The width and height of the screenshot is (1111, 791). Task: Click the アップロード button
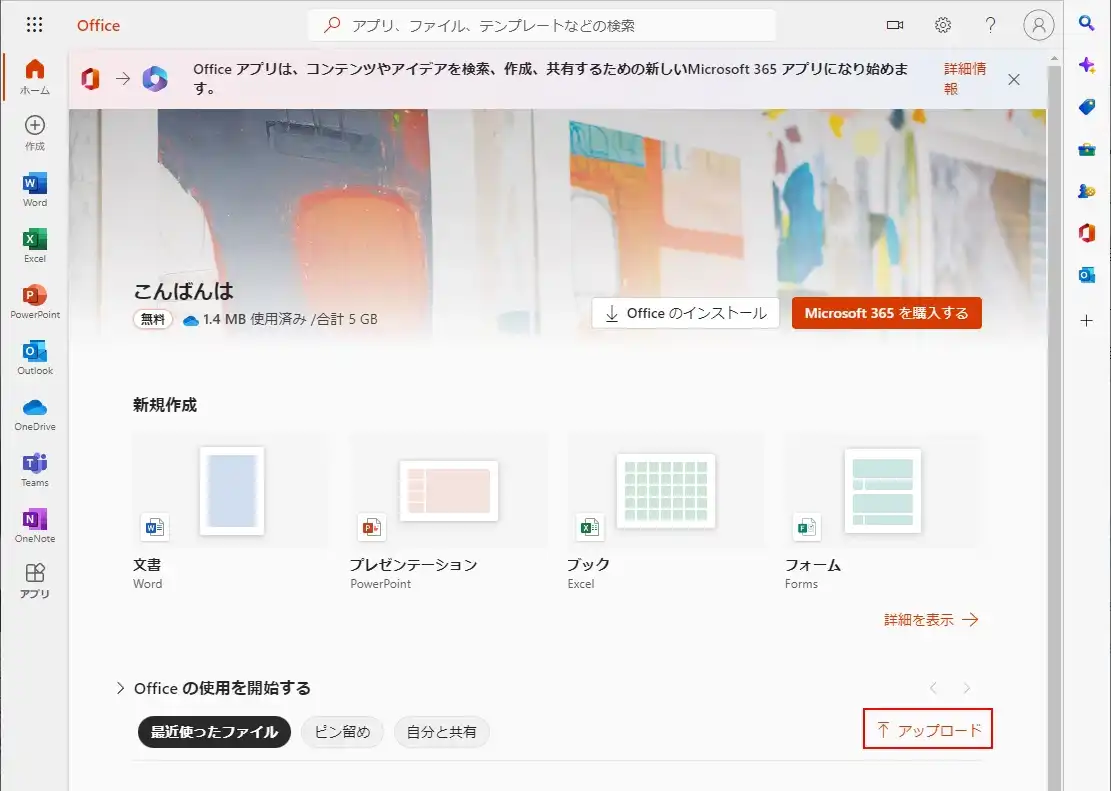928,729
